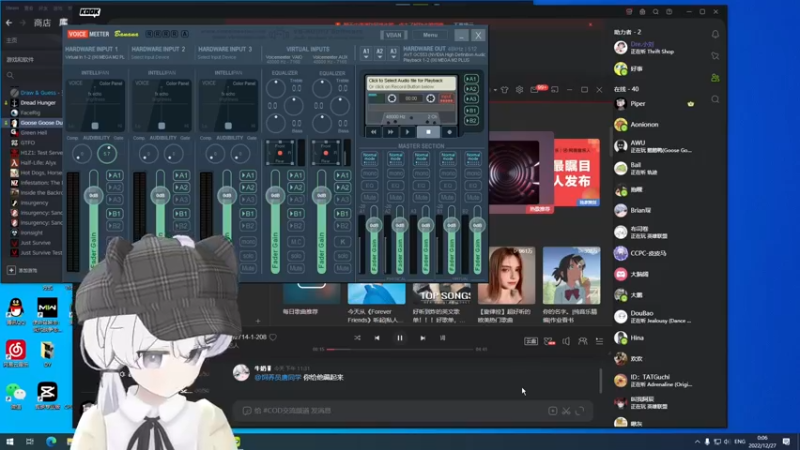This screenshot has height=450, width=800.
Task: Click the cassette fast-forward button in Voicemeeter
Action: point(390,132)
